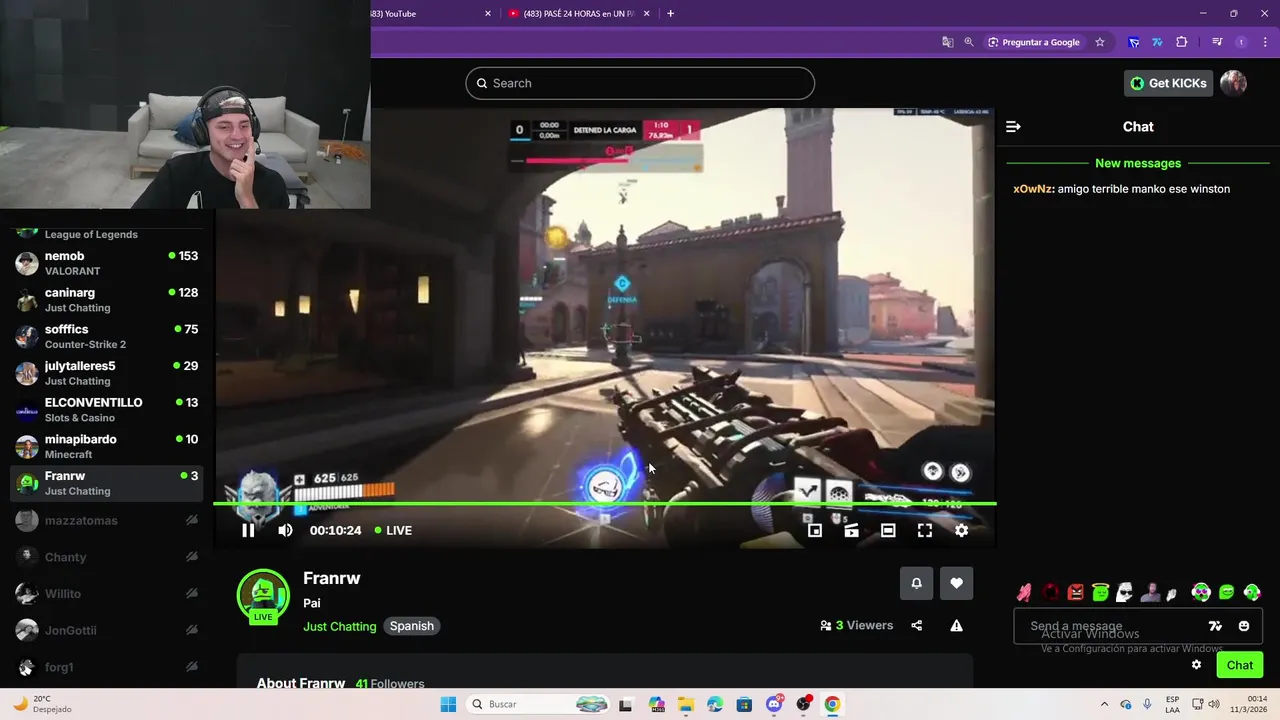Click xOwNz username in chat

(x=1033, y=189)
